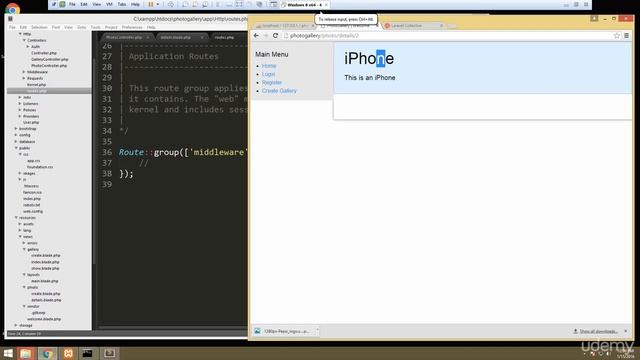This screenshot has height=360, width=640.
Task: Click Show all downloads link
Action: click(x=596, y=331)
